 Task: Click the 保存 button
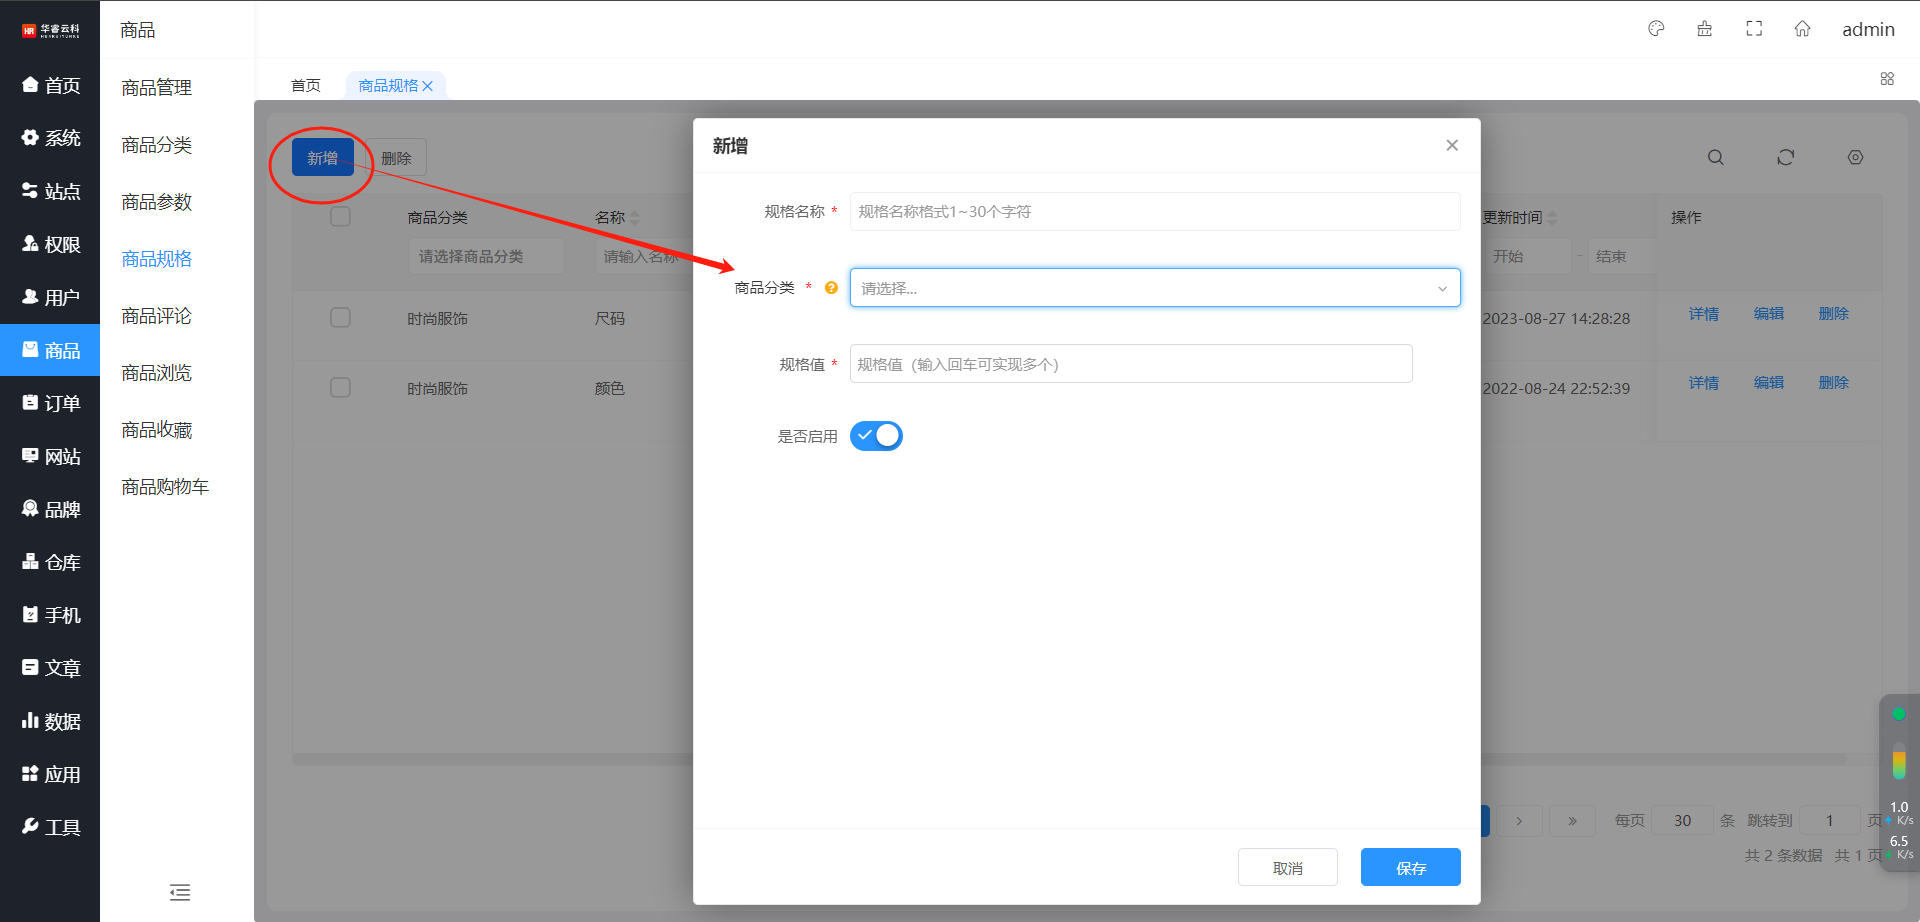tap(1410, 868)
